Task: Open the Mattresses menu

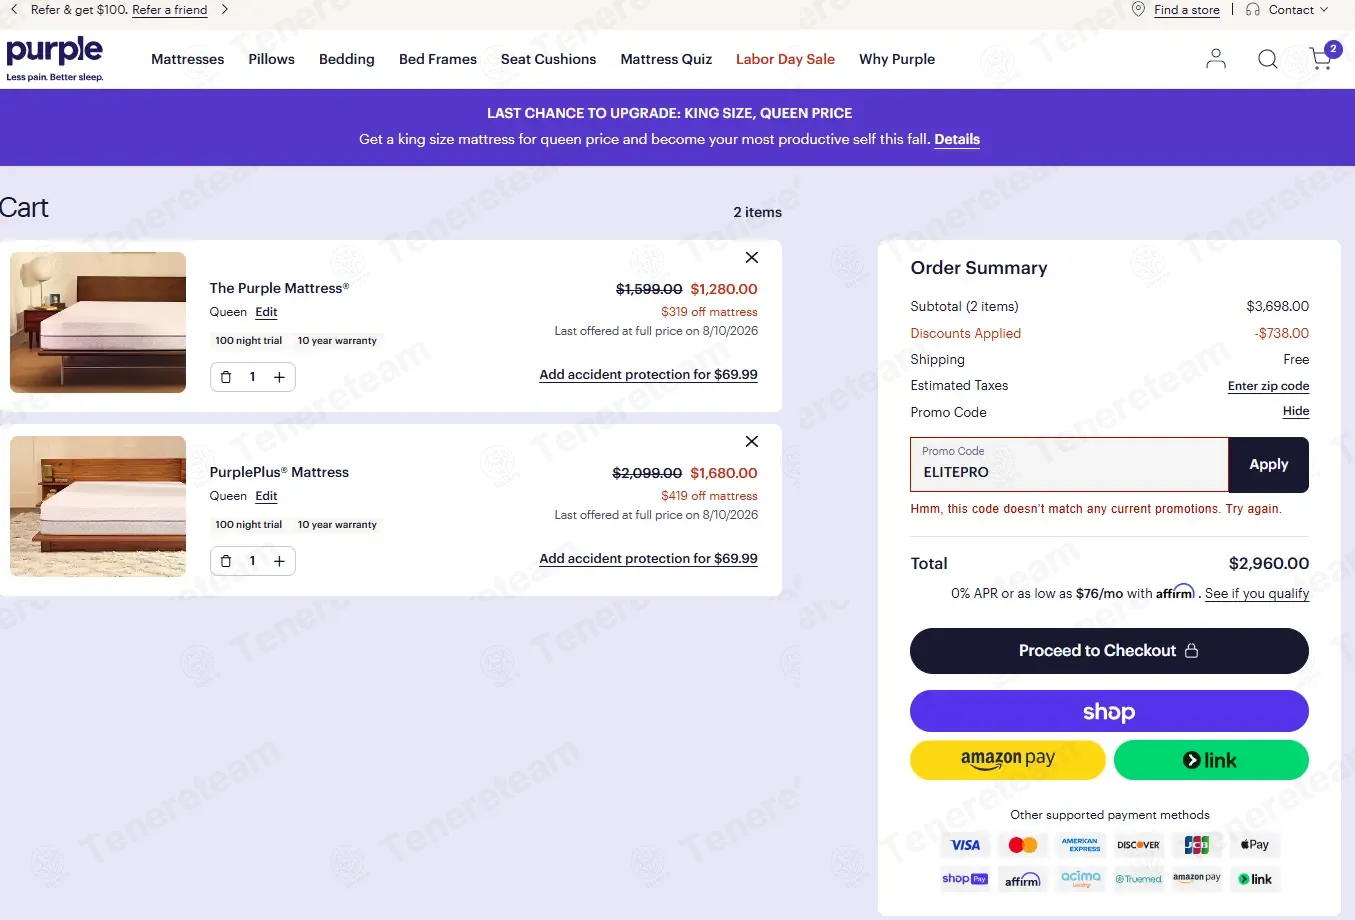Action: 188,59
